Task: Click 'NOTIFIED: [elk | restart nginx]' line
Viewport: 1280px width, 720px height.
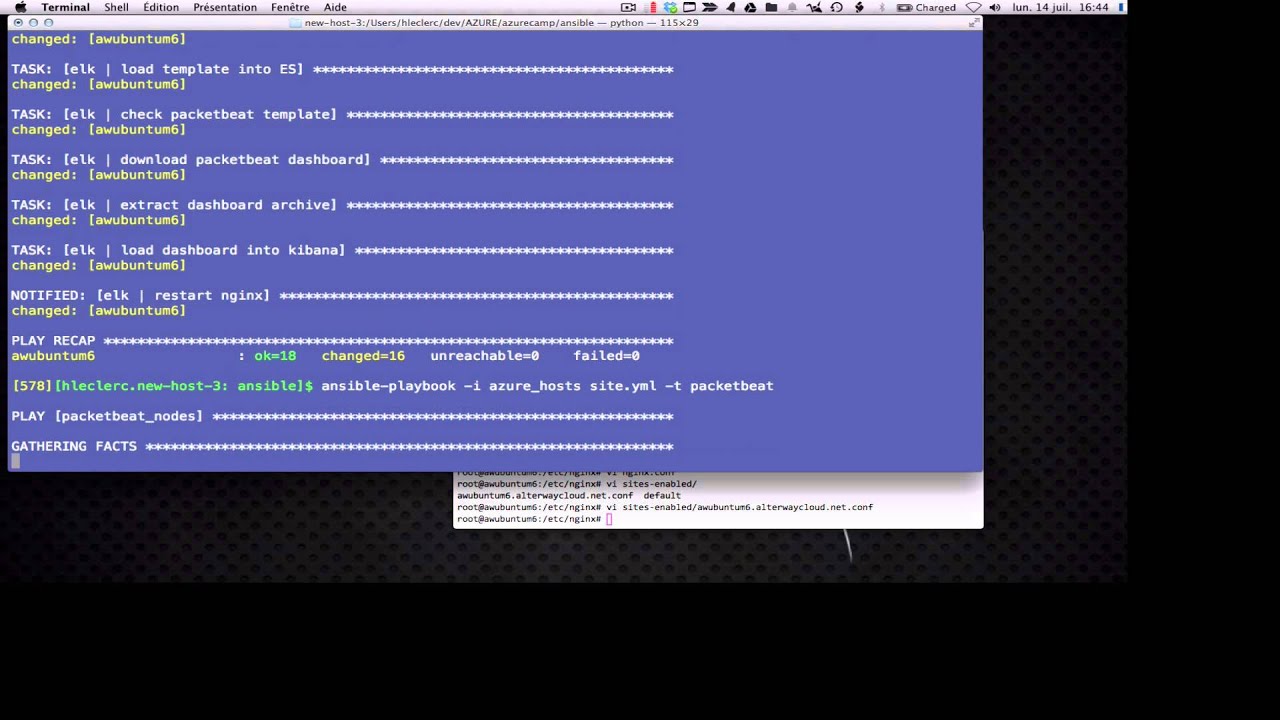Action: click(342, 296)
